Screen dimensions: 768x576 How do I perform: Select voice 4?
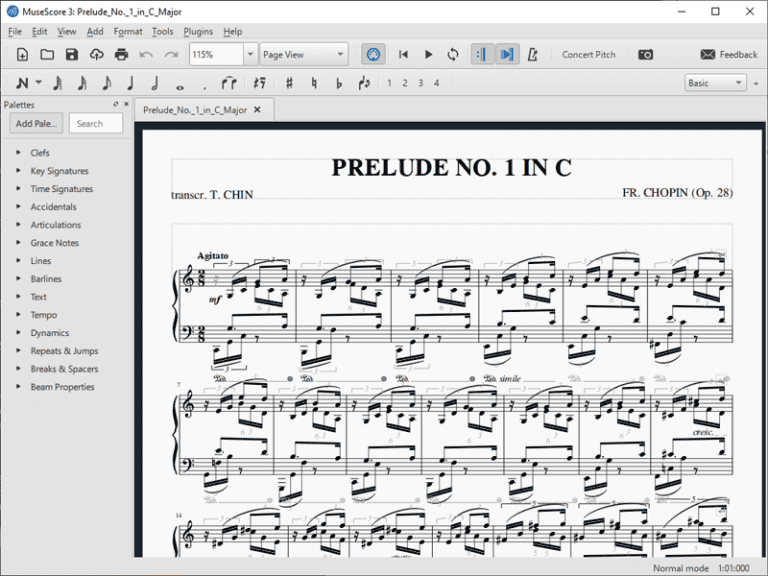tap(436, 83)
